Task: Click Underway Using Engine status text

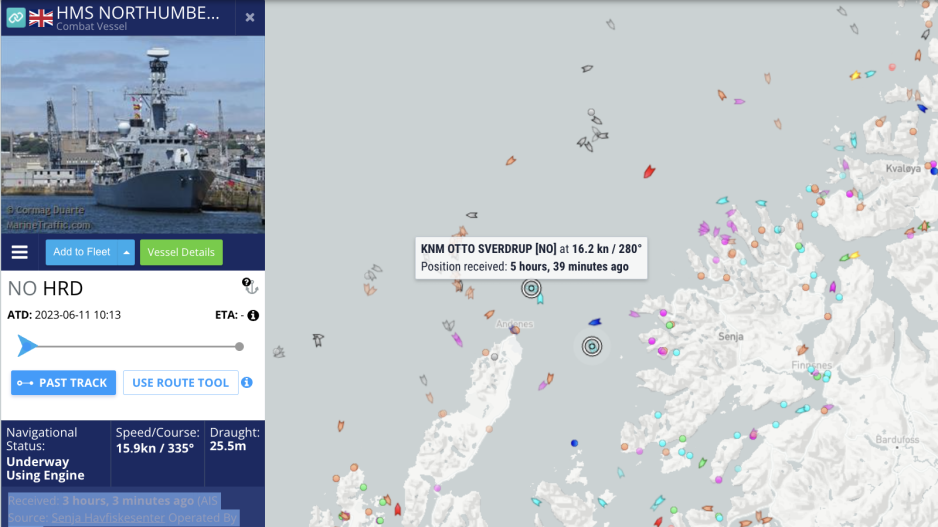Action: point(45,468)
